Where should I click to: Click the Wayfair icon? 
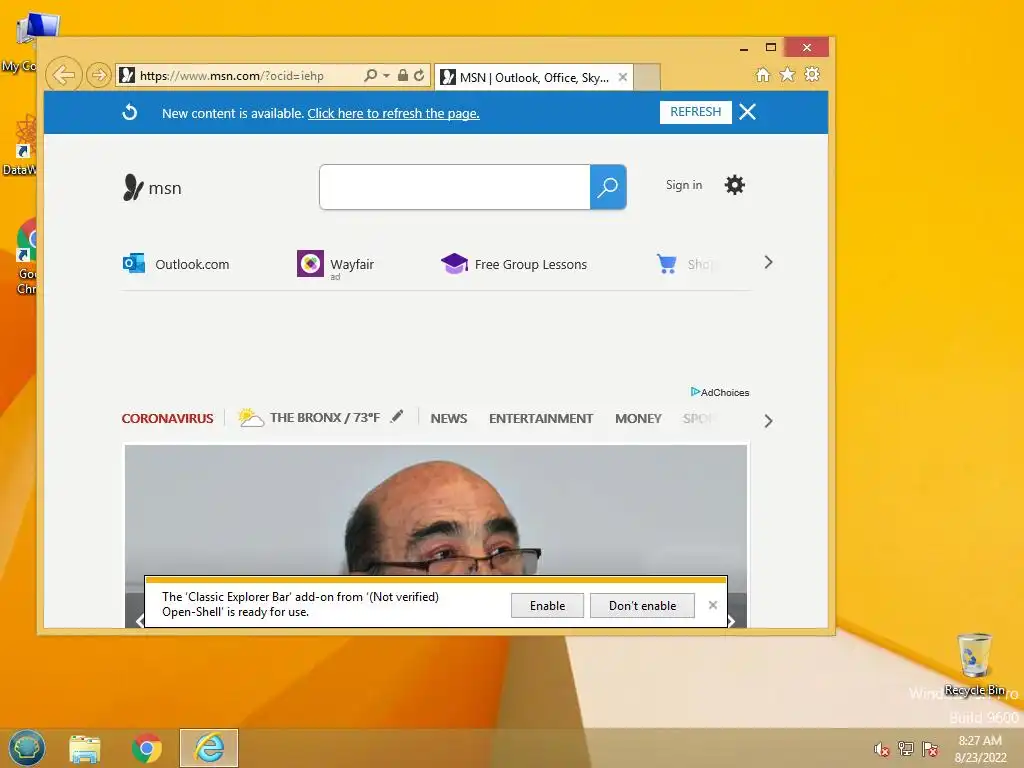tap(310, 263)
